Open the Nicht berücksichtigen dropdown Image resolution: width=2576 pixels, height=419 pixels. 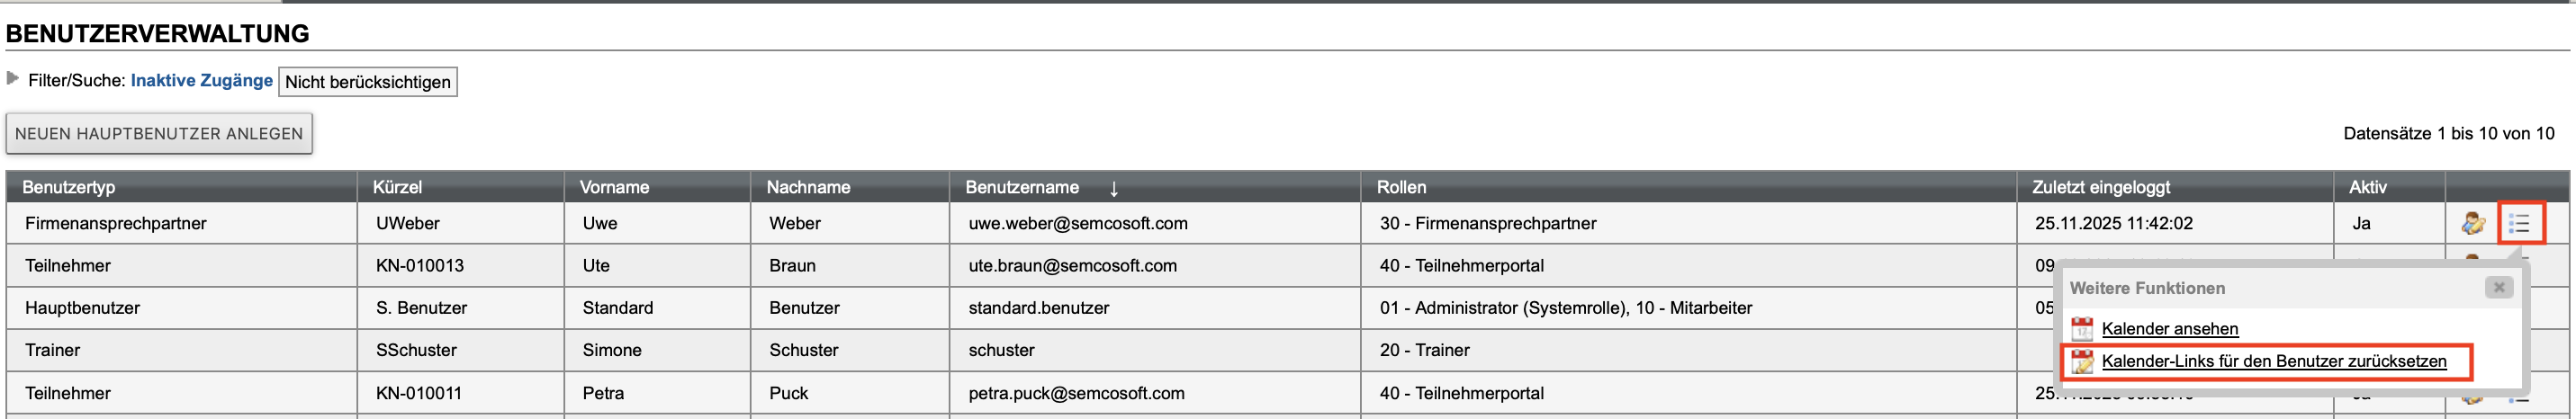click(x=367, y=82)
